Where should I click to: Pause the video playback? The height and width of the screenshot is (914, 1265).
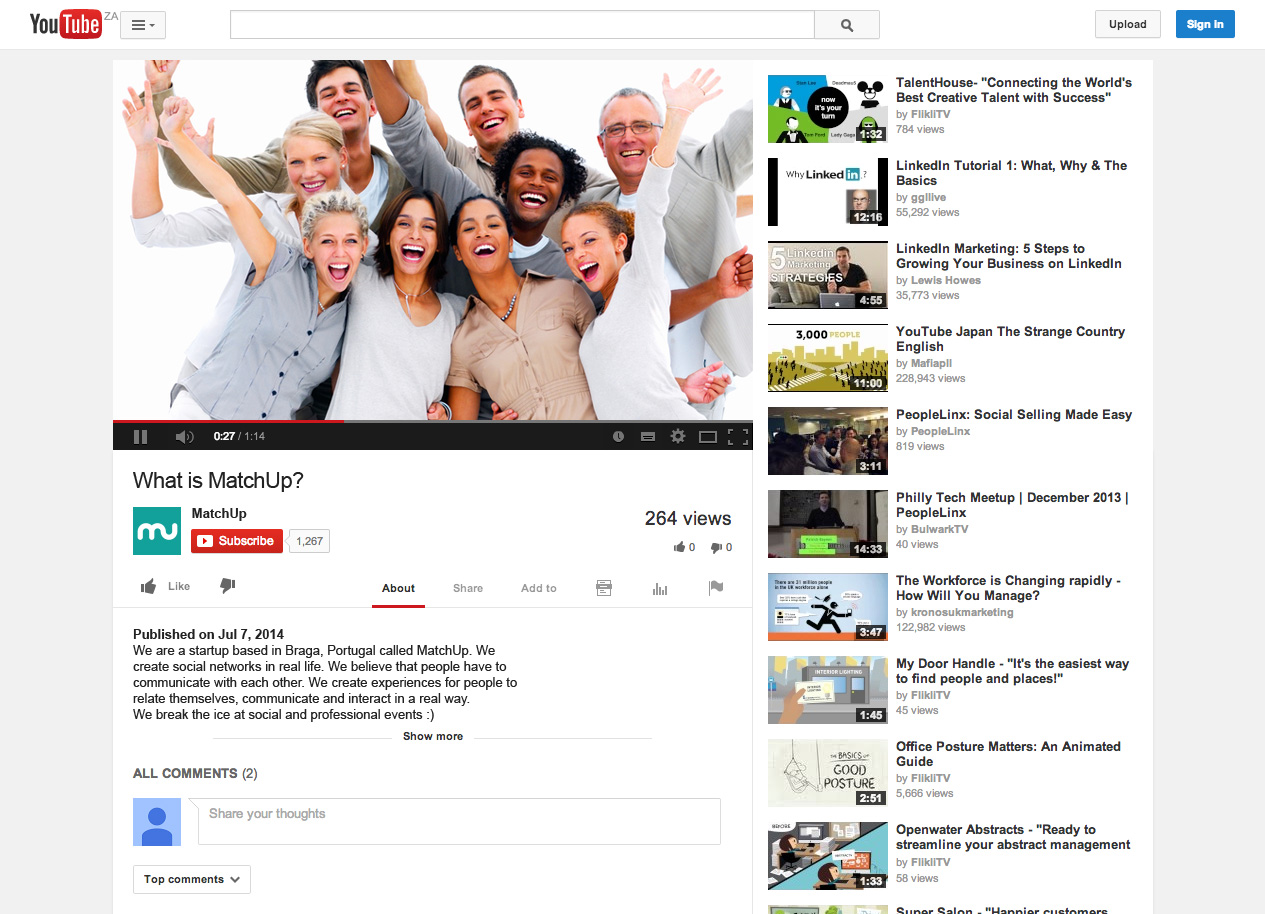(x=141, y=437)
